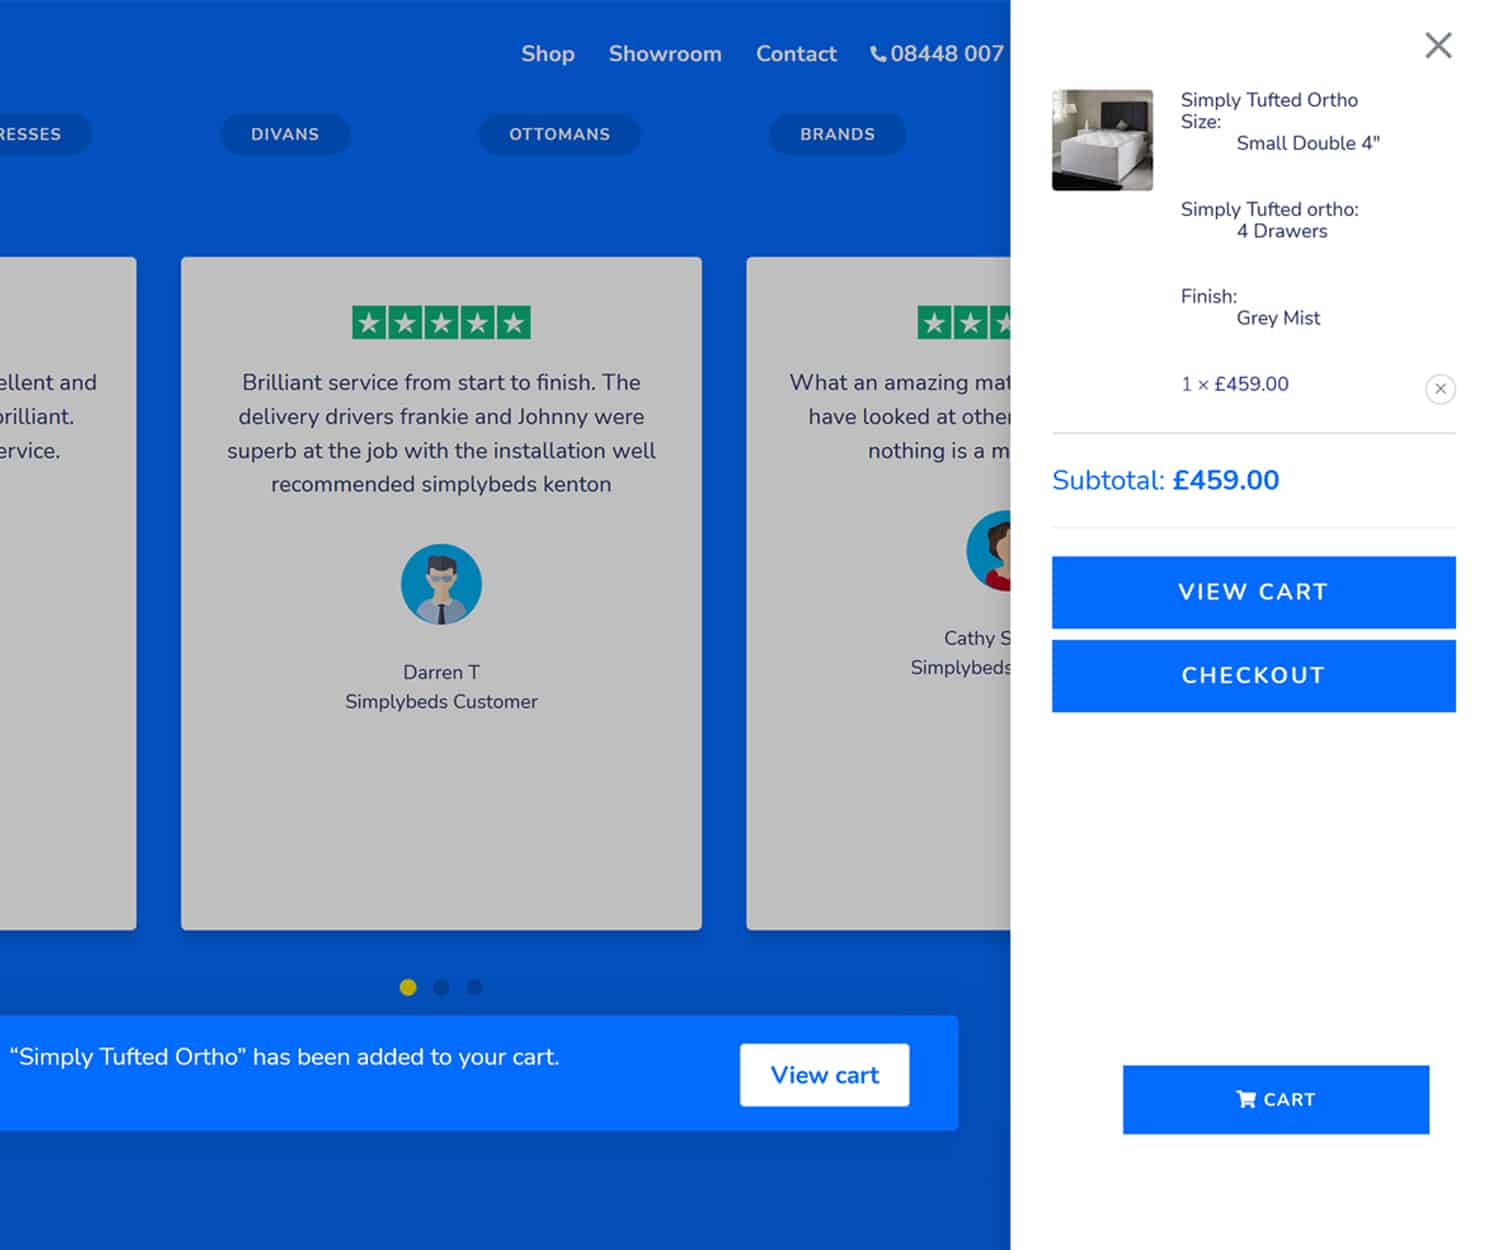1500x1250 pixels.
Task: Open the Simply Tufted Ortho product thumbnail
Action: [x=1102, y=140]
